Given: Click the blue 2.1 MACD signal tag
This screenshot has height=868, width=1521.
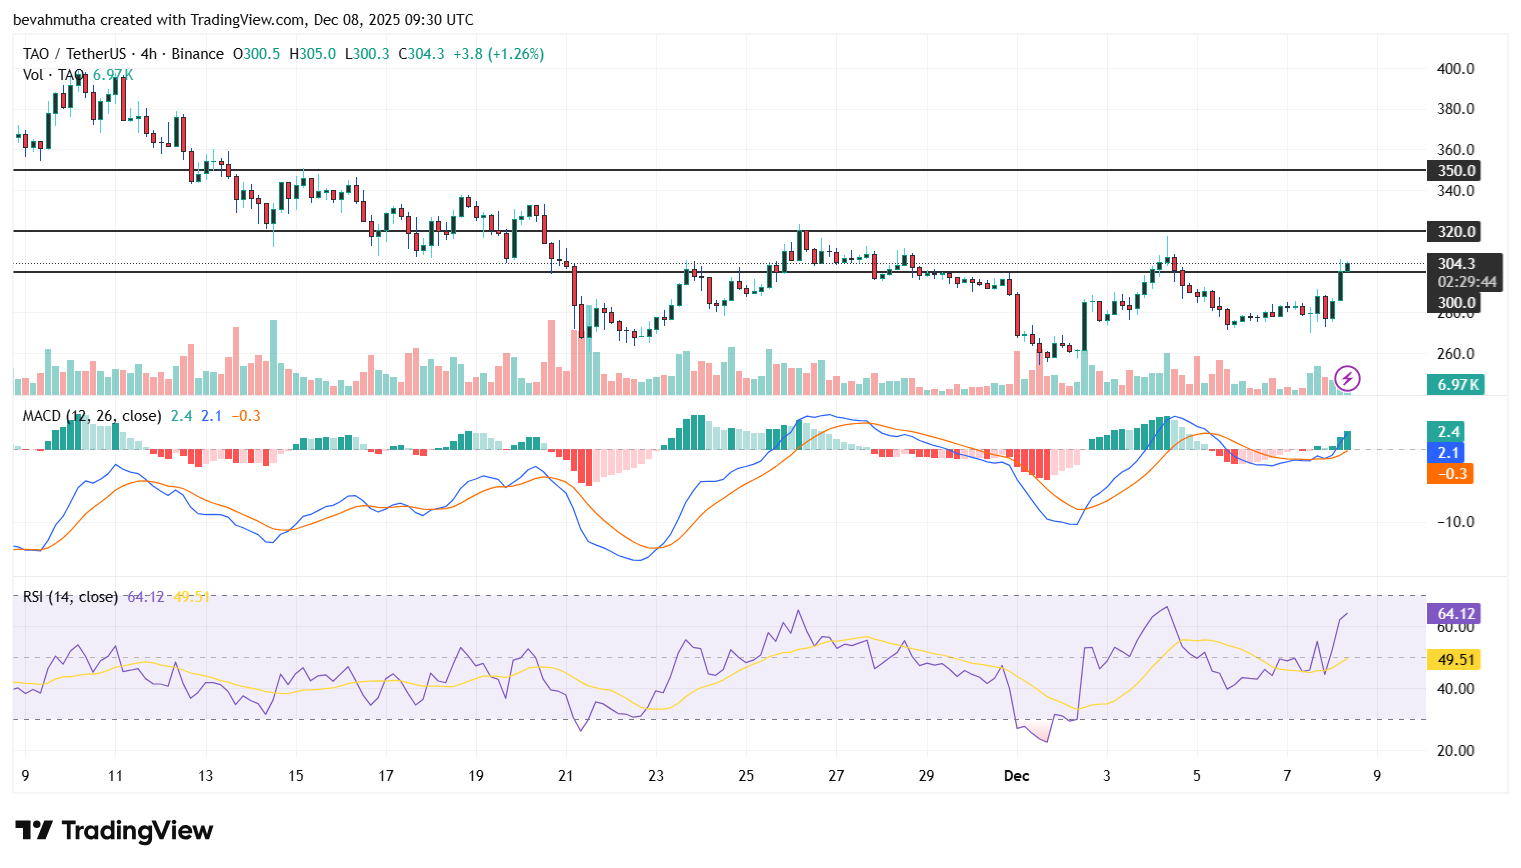Looking at the screenshot, I should (x=1445, y=452).
